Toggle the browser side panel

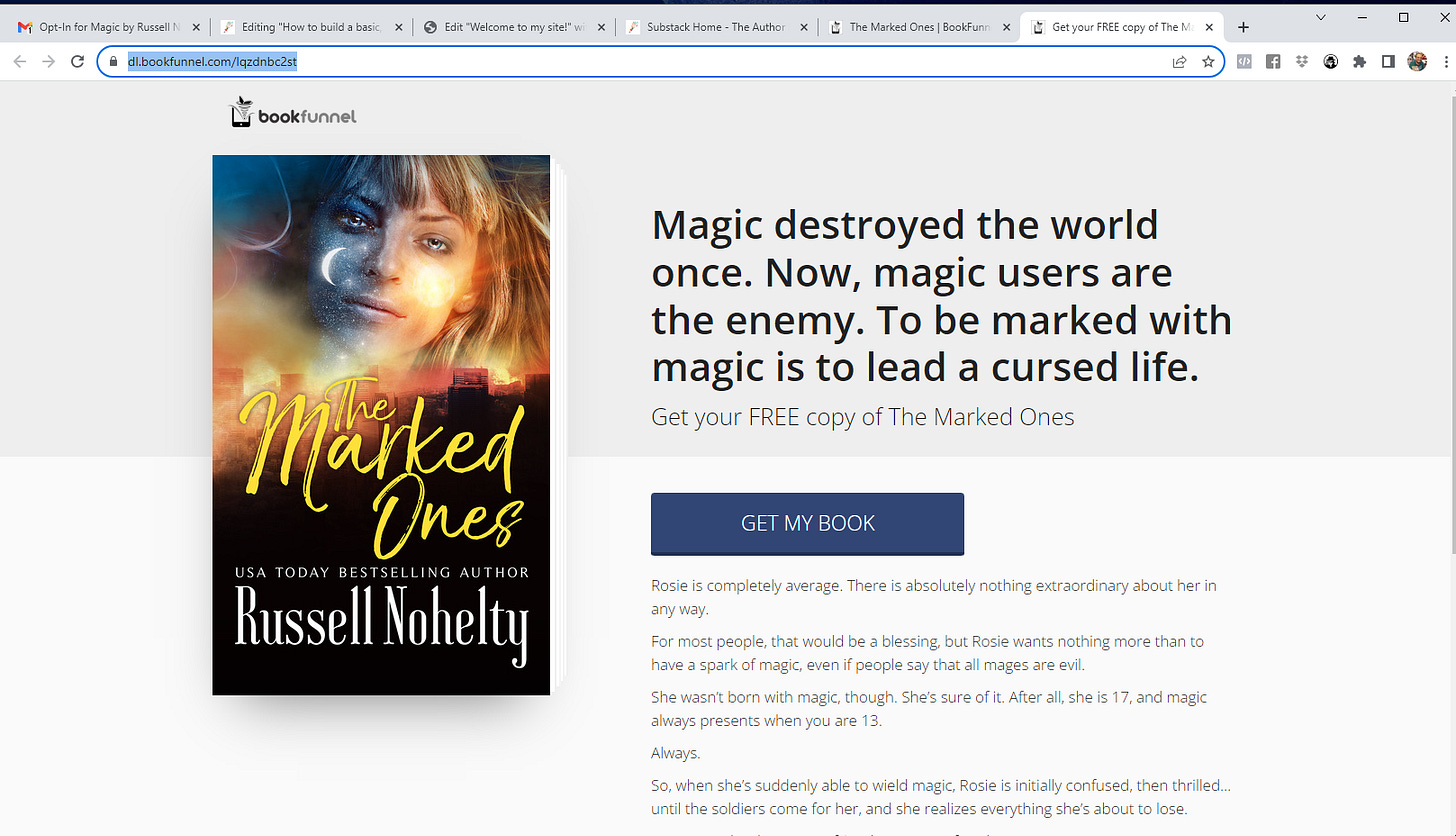click(1388, 62)
